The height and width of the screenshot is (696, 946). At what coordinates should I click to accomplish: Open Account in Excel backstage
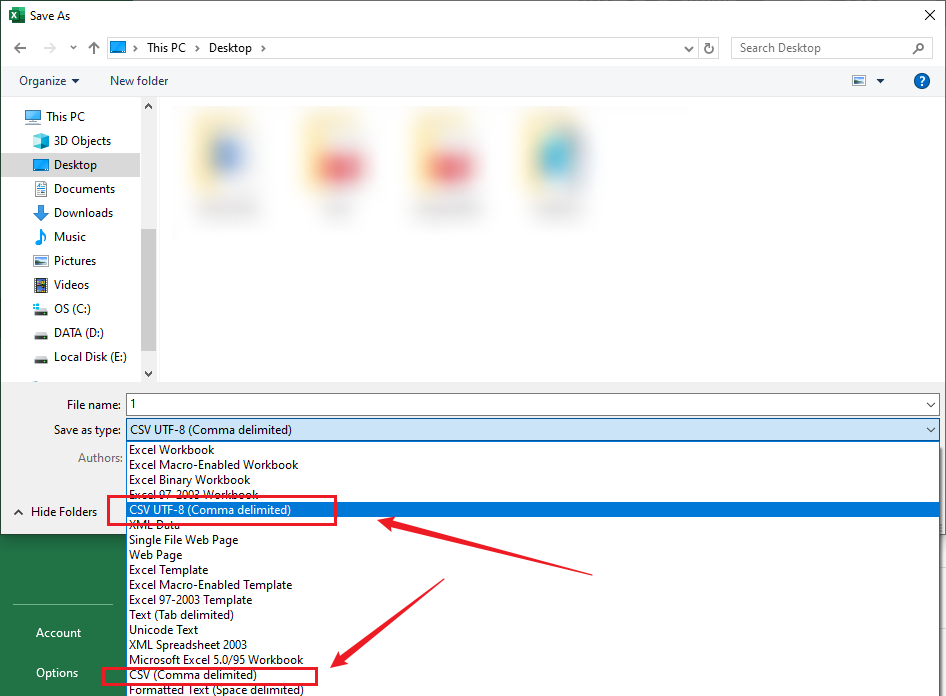tap(58, 633)
